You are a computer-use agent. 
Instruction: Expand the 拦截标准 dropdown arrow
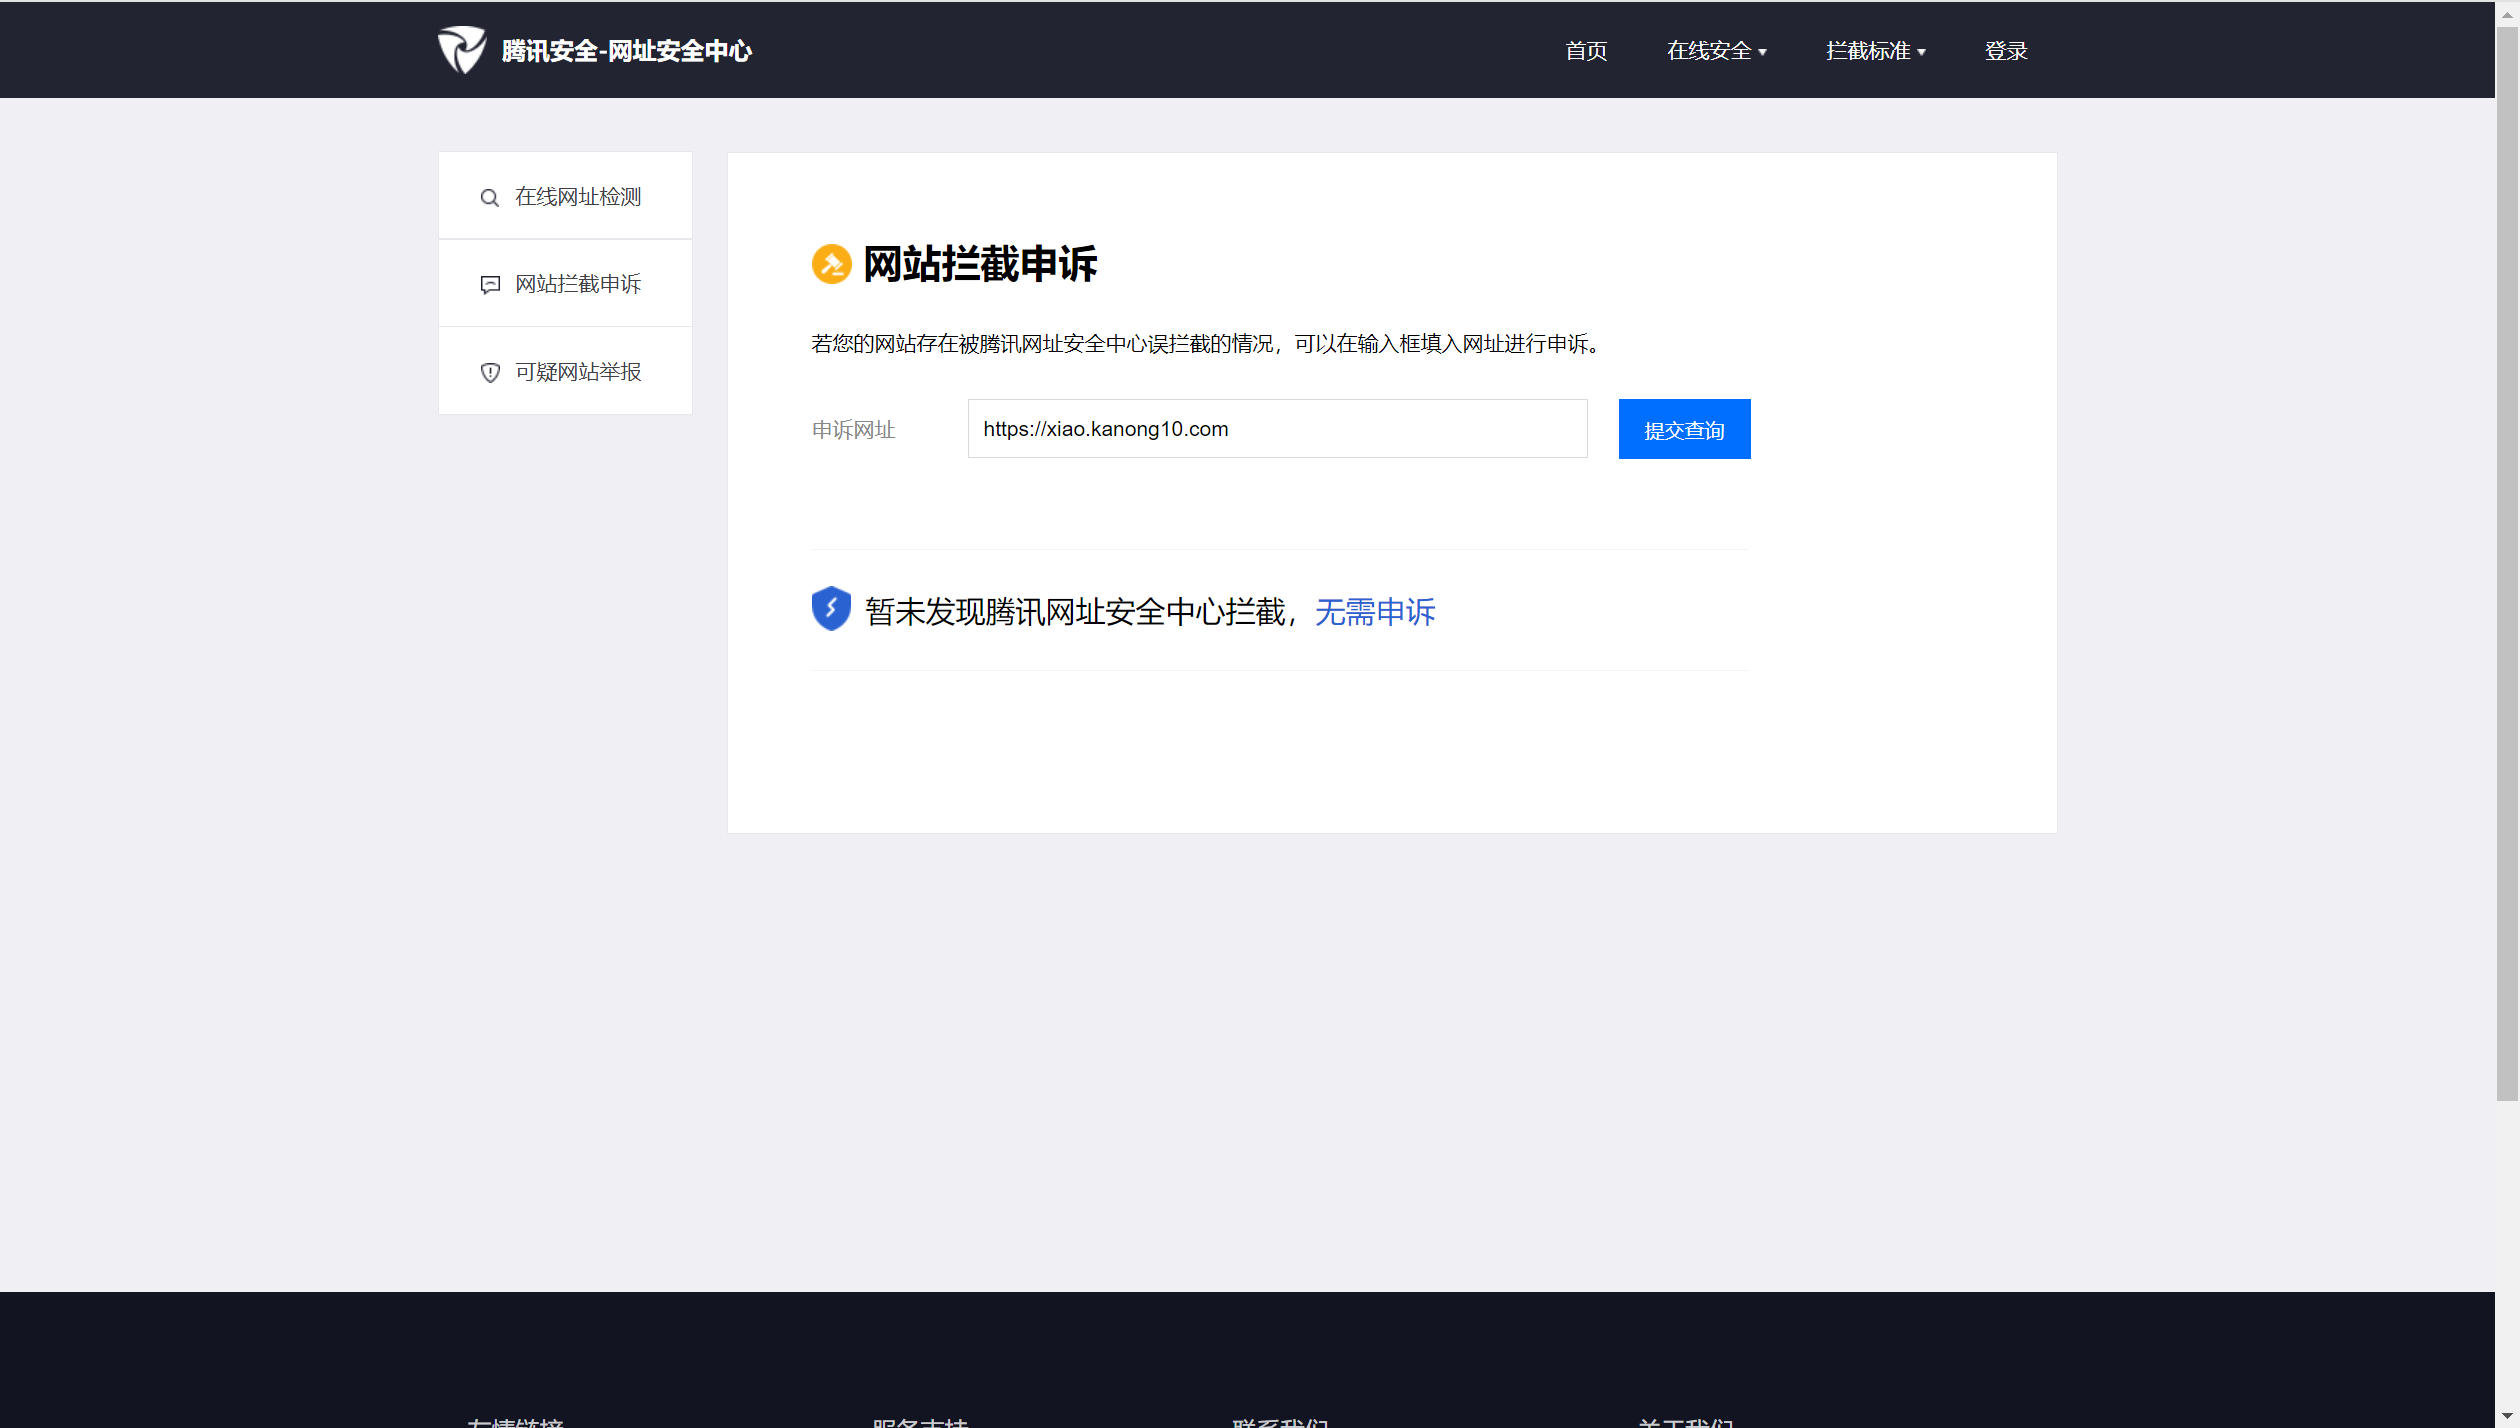point(1922,52)
